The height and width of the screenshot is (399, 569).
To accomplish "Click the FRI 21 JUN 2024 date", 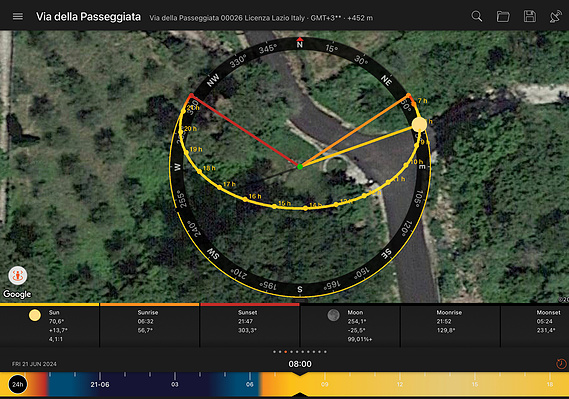I will pos(34,364).
